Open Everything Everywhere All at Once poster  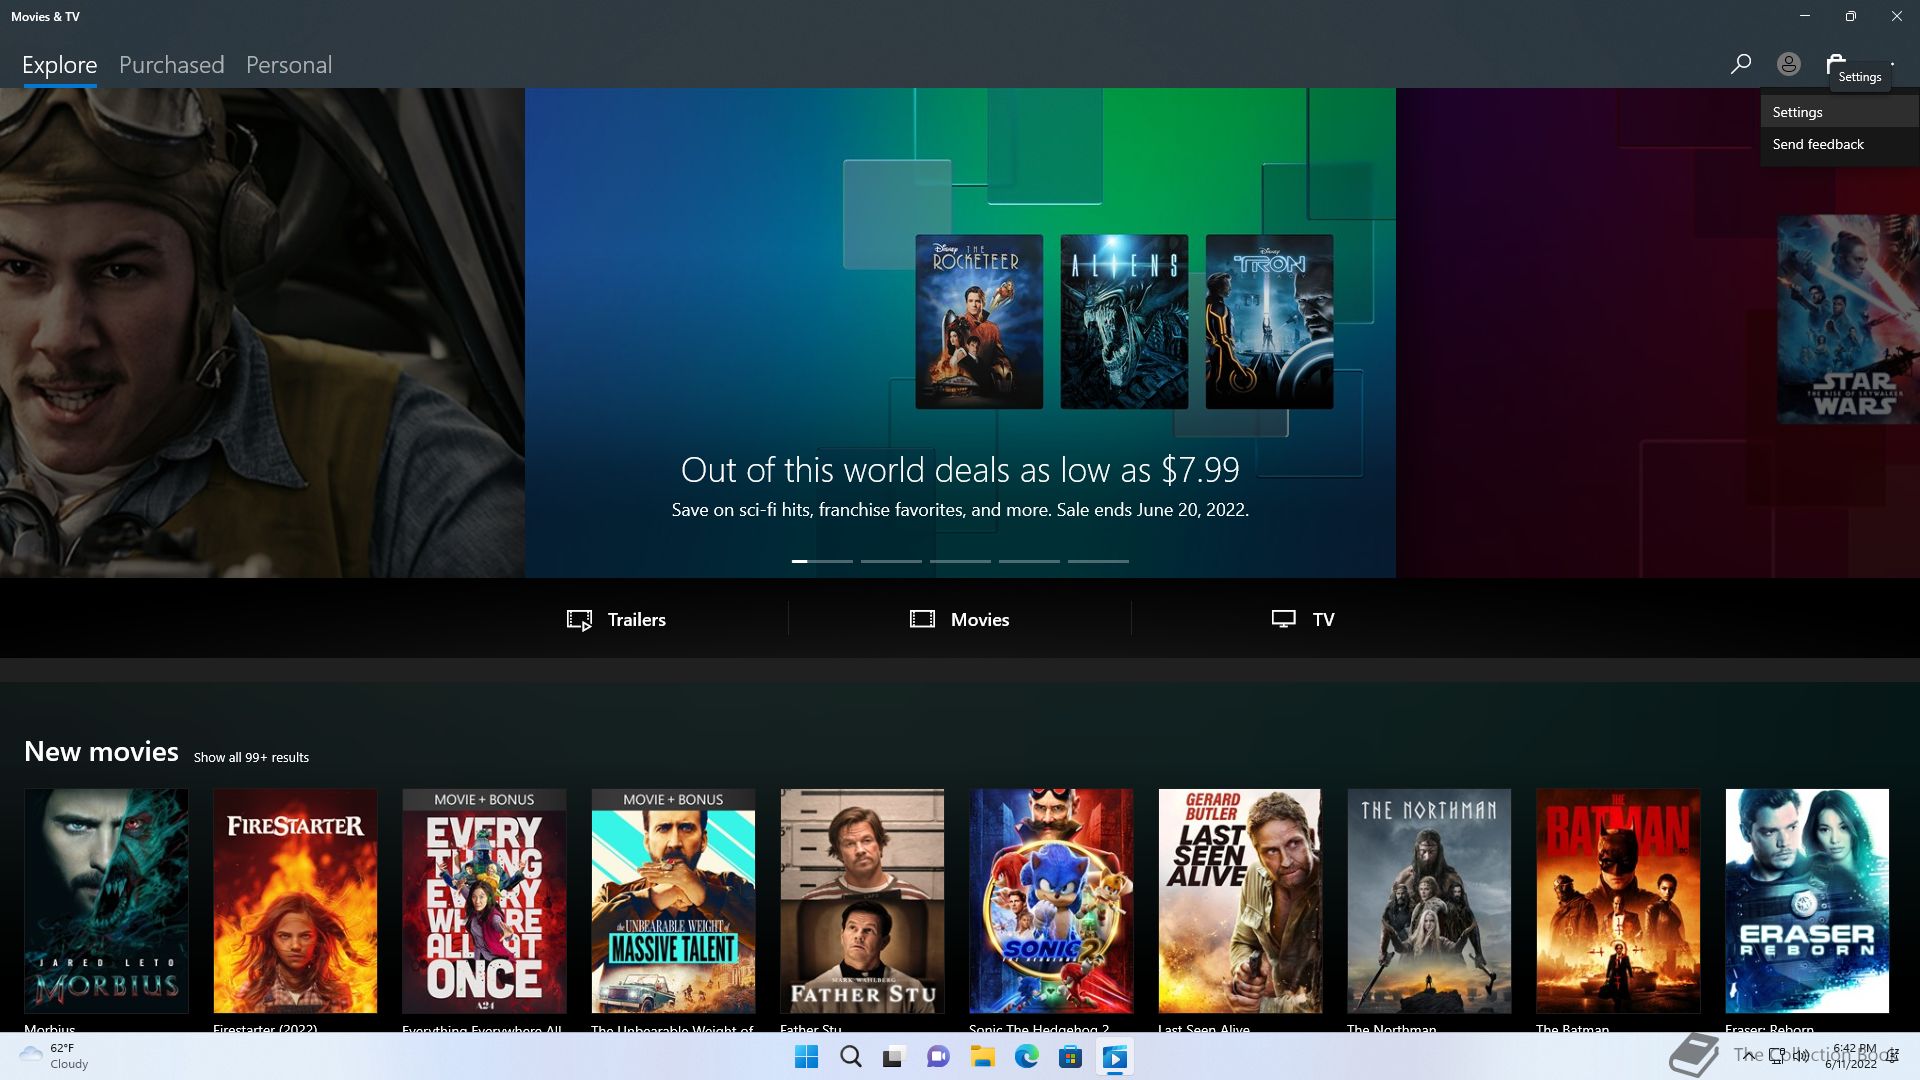pos(484,901)
